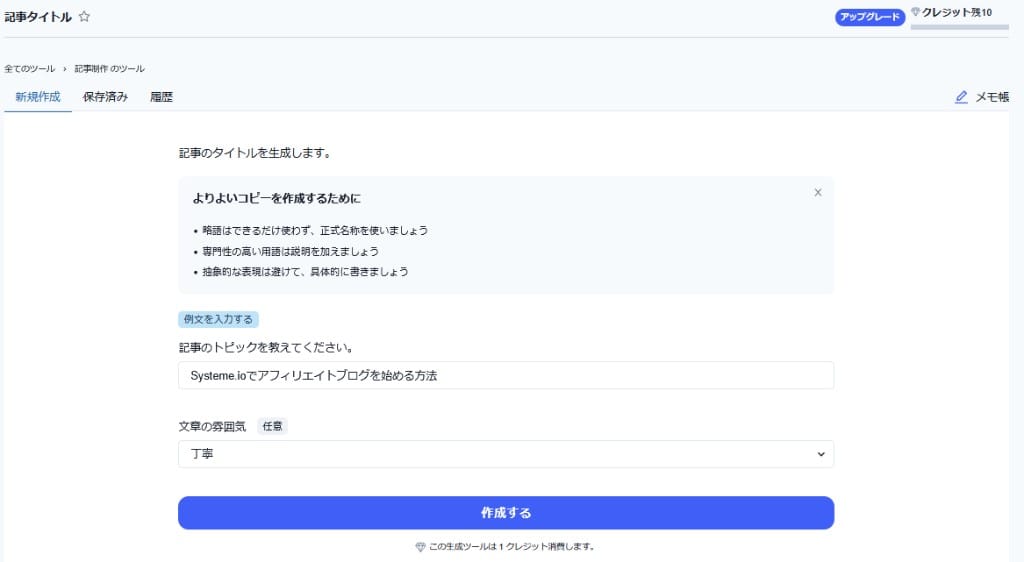Open the 記事制作 のツール breadcrumb link
Image resolution: width=1024 pixels, height=562 pixels.
pos(109,69)
